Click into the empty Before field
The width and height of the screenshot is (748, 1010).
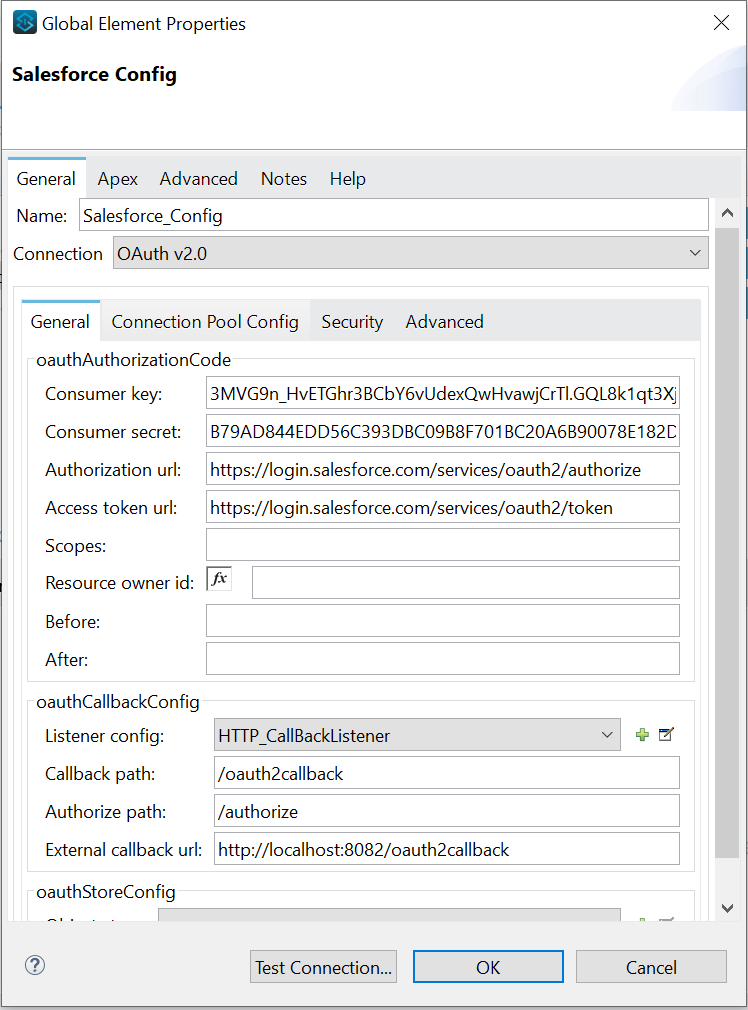[x=443, y=621]
